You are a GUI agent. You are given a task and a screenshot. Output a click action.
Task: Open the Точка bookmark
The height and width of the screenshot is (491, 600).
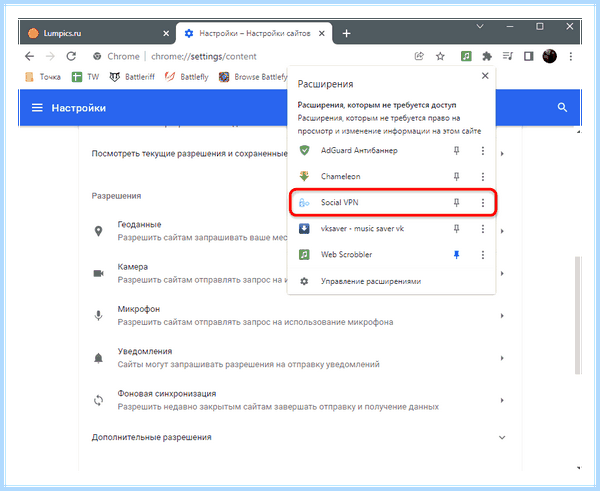click(43, 77)
